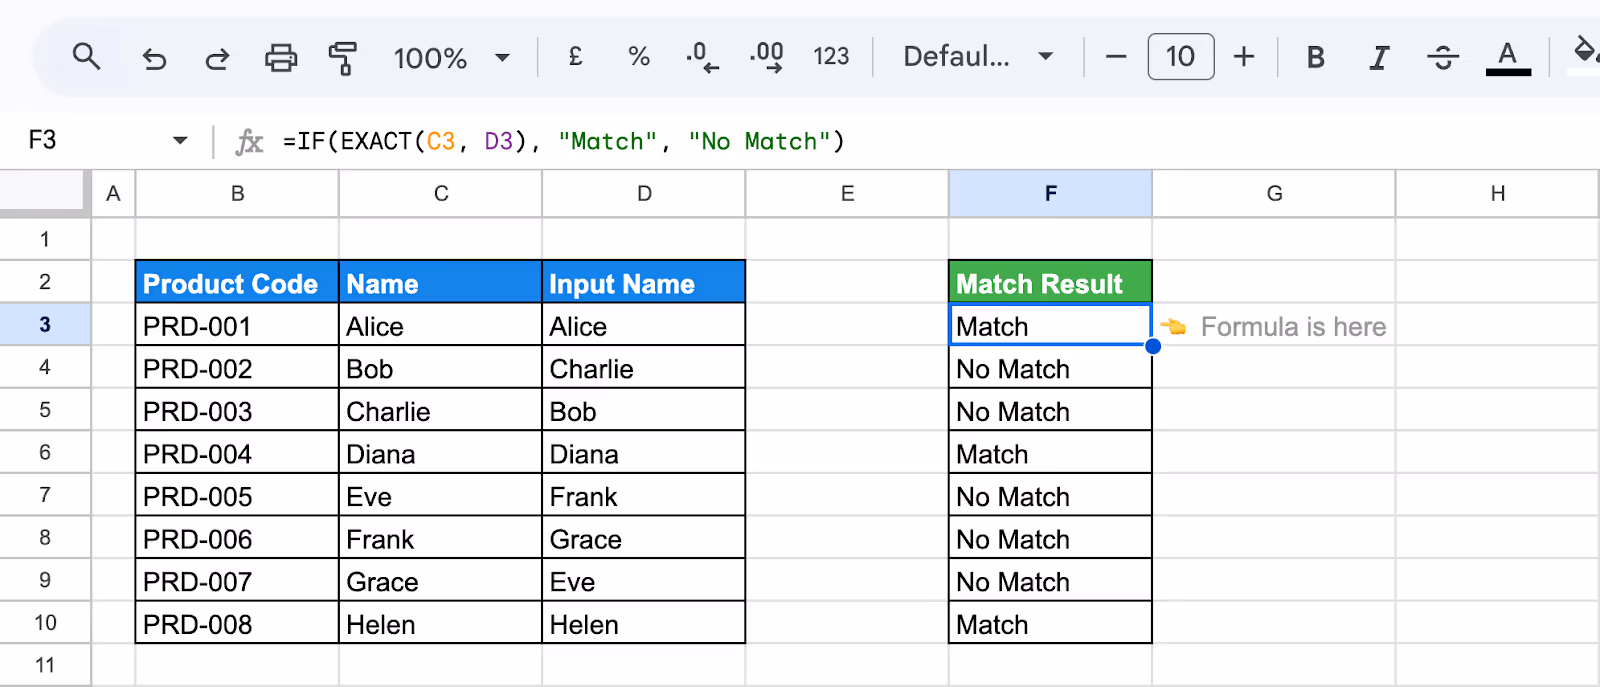1600x687 pixels.
Task: Select No Match result in row 5
Action: (x=1050, y=411)
